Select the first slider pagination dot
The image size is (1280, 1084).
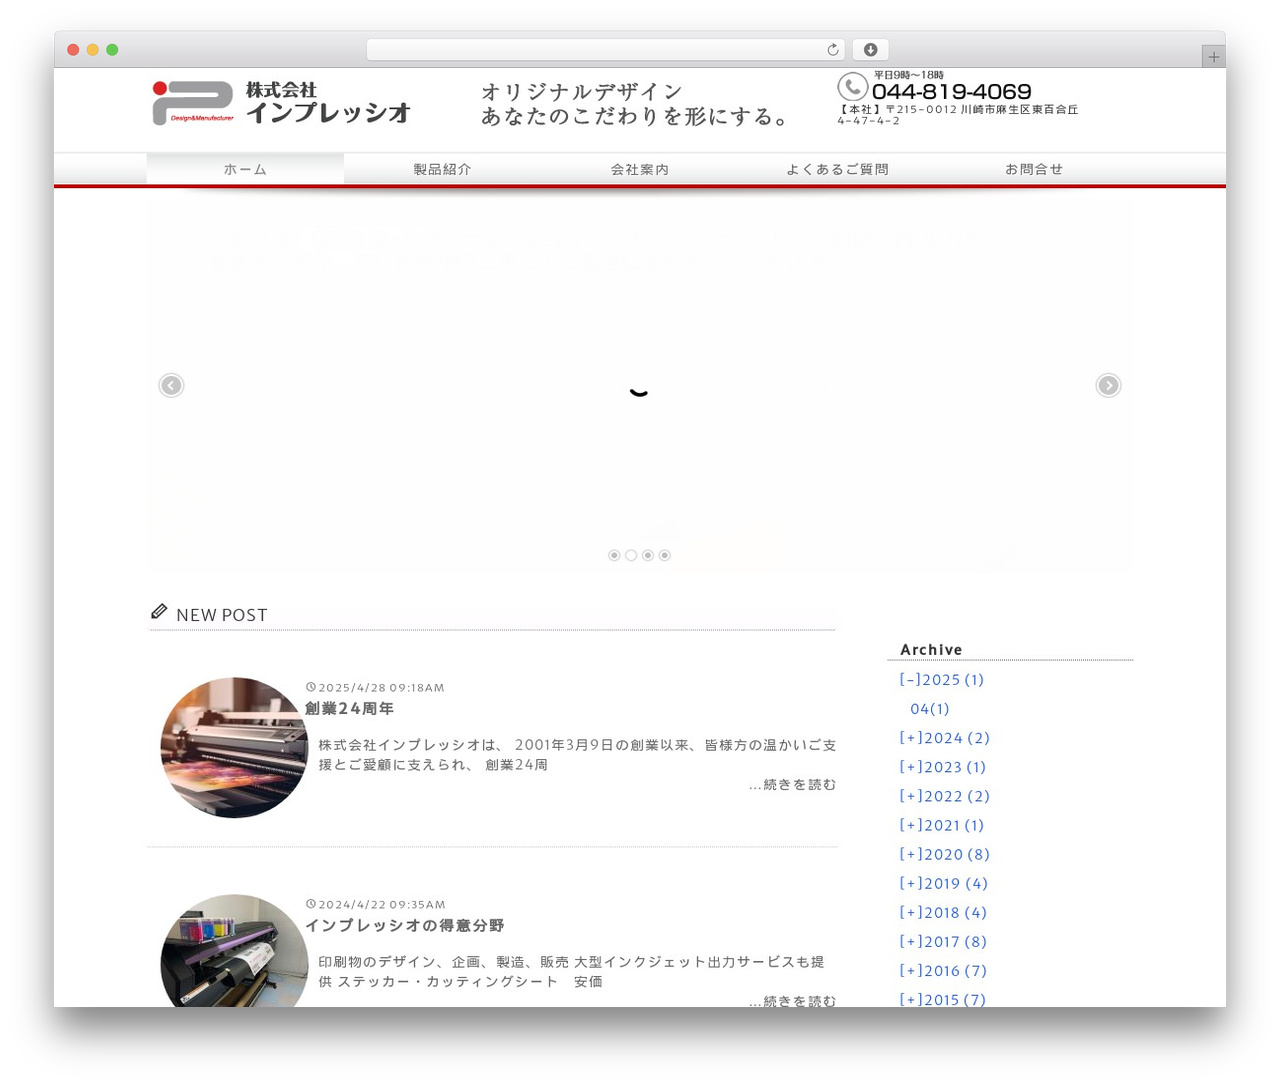(614, 555)
